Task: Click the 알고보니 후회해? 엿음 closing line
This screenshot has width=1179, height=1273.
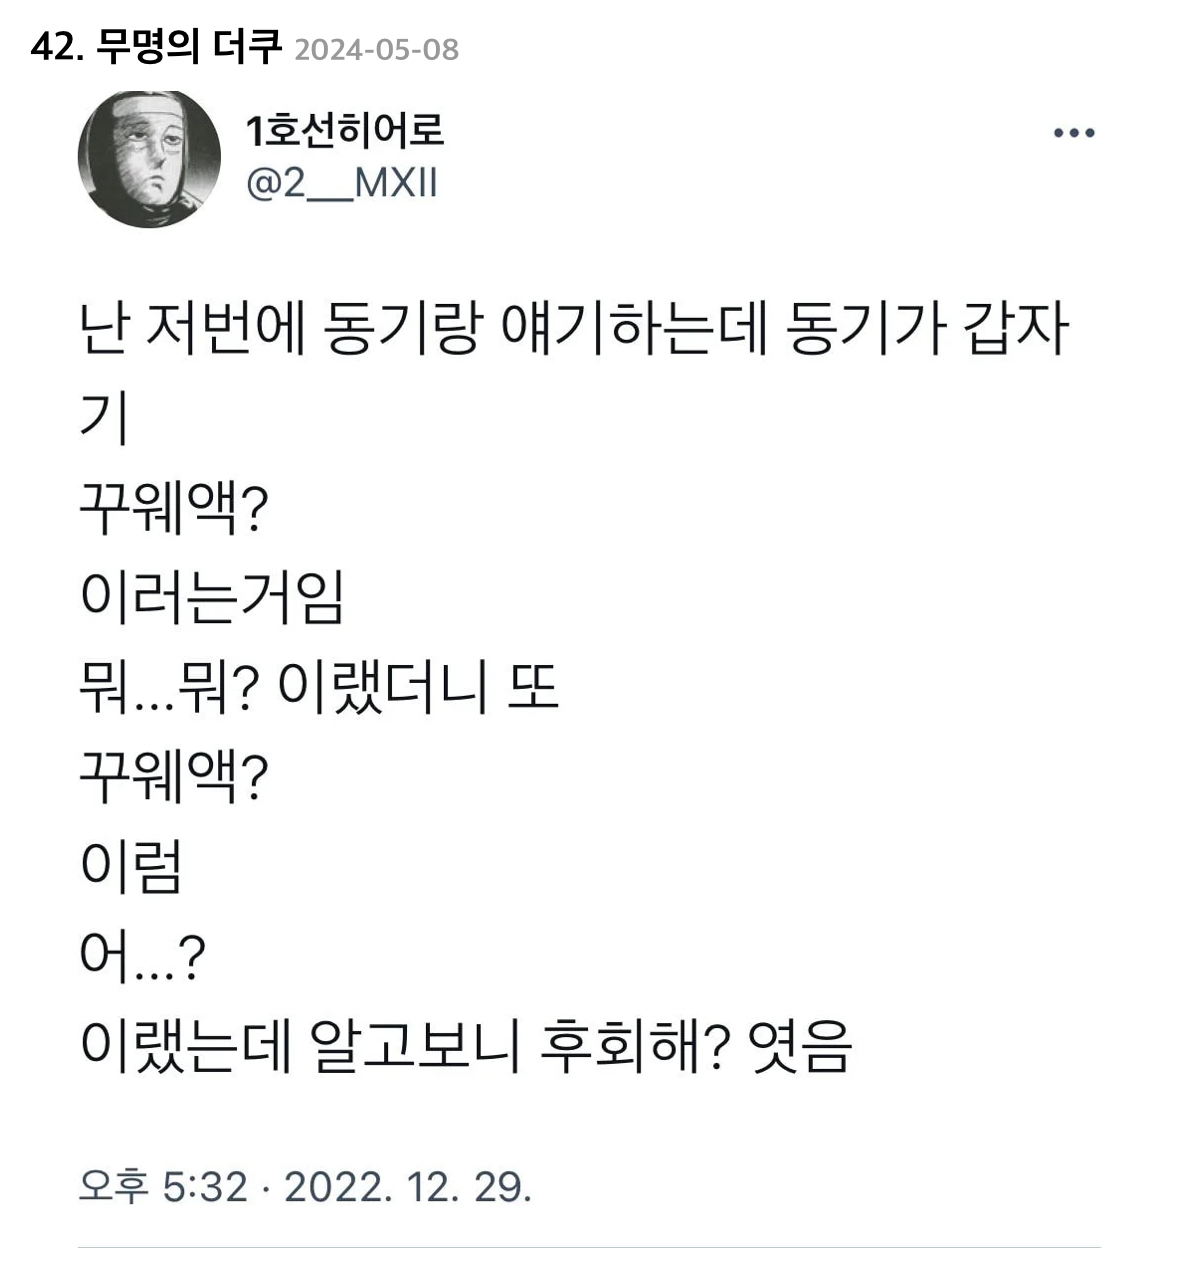Action: click(x=465, y=1047)
